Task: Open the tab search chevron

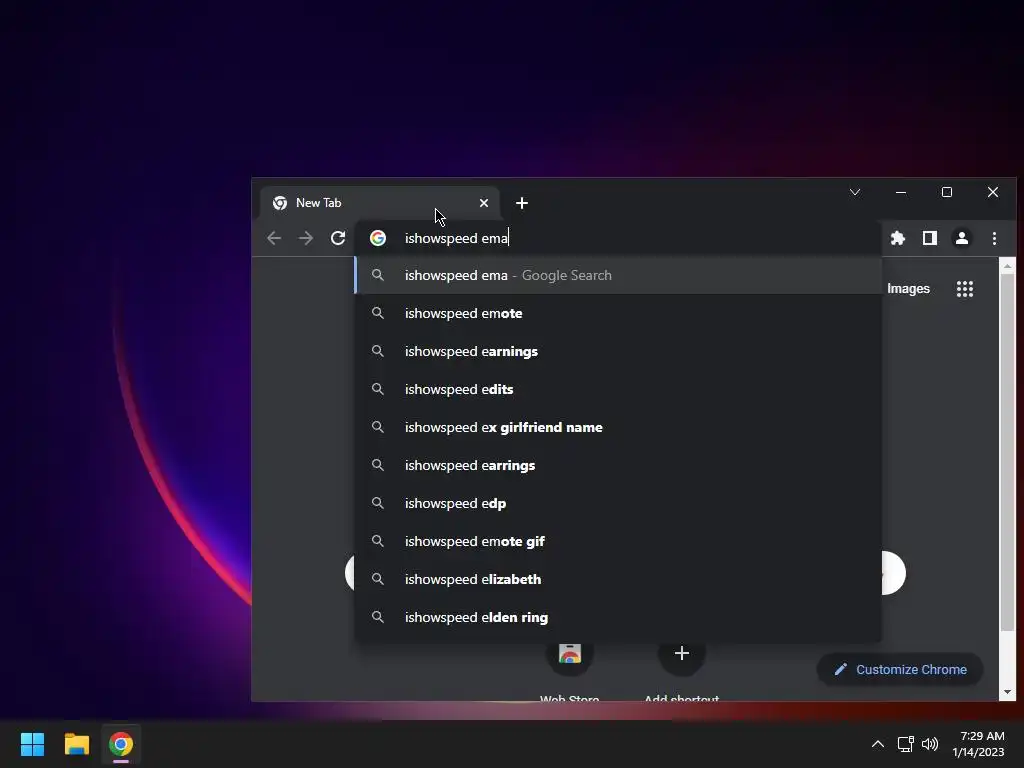Action: 855,192
